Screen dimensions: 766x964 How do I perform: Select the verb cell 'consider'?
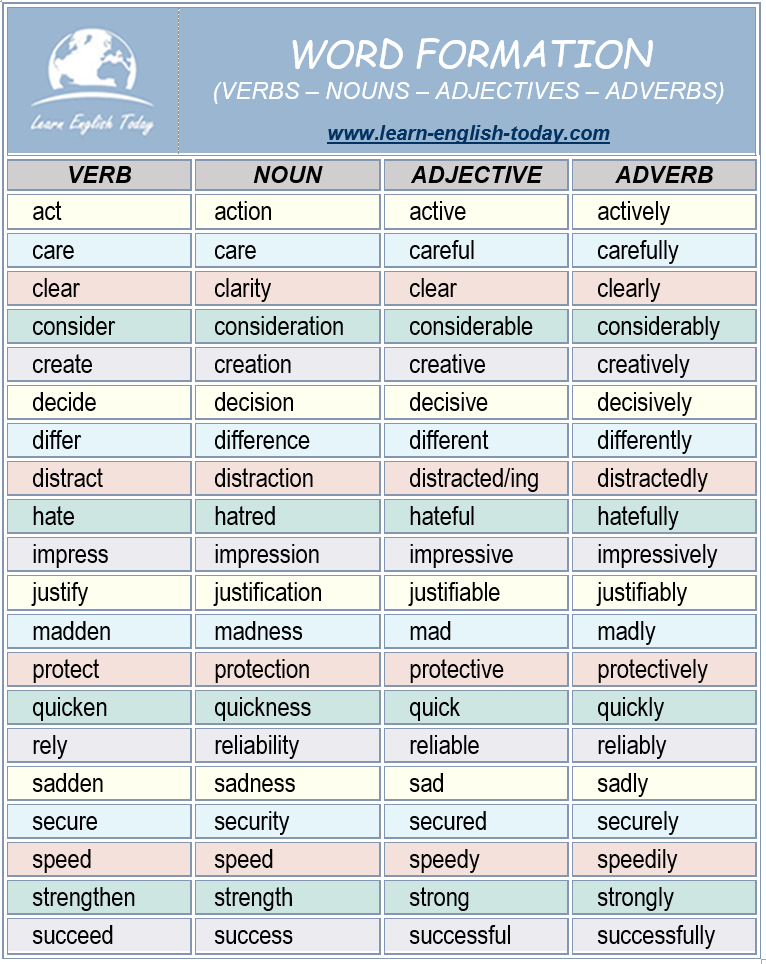click(100, 326)
